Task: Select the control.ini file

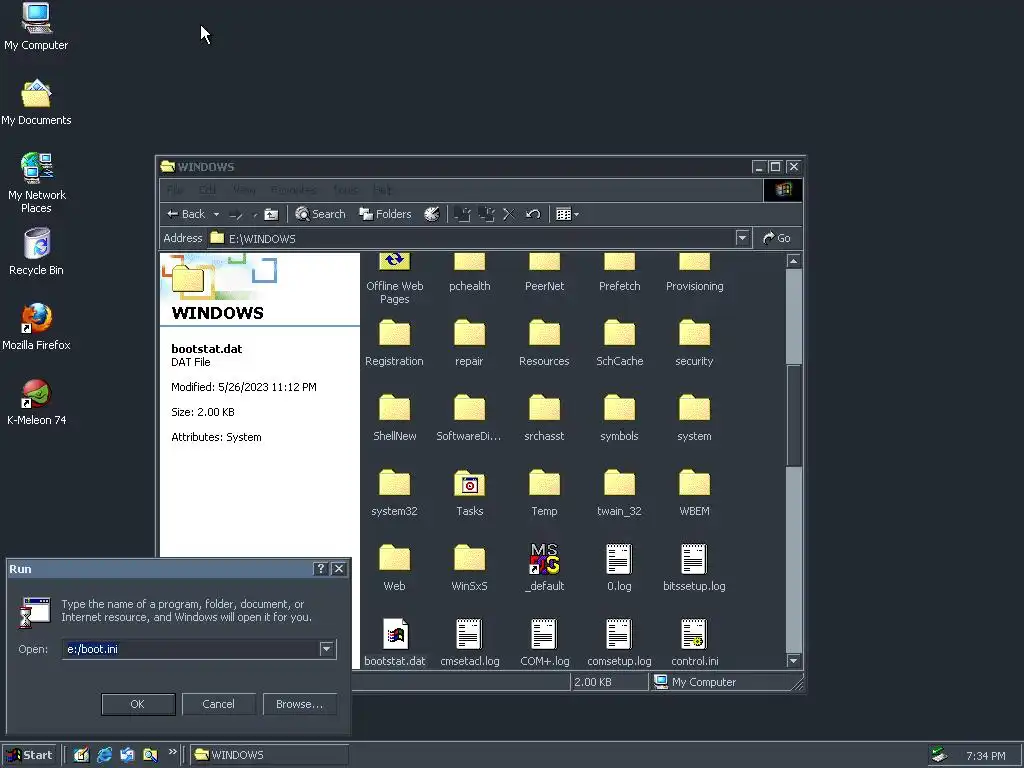Action: coord(694,643)
